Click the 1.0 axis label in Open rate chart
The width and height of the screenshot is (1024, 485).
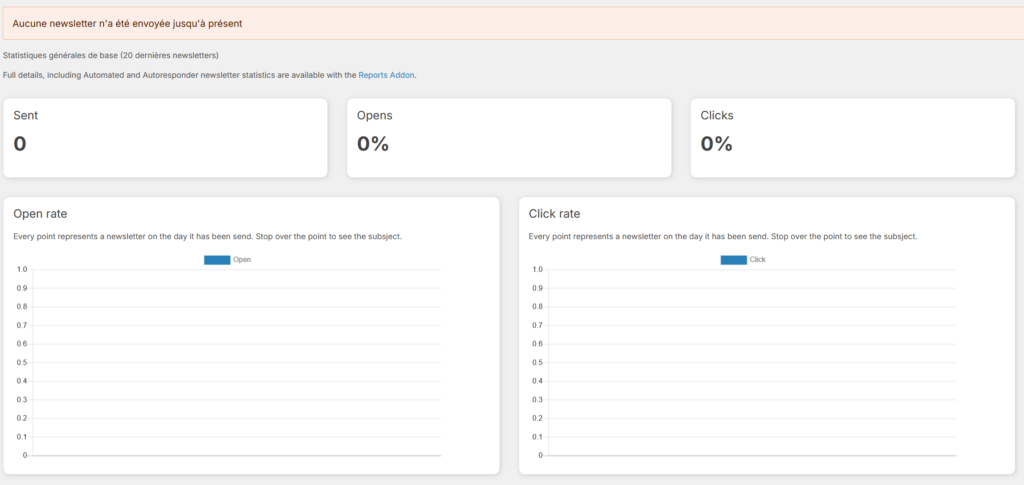tap(21, 269)
